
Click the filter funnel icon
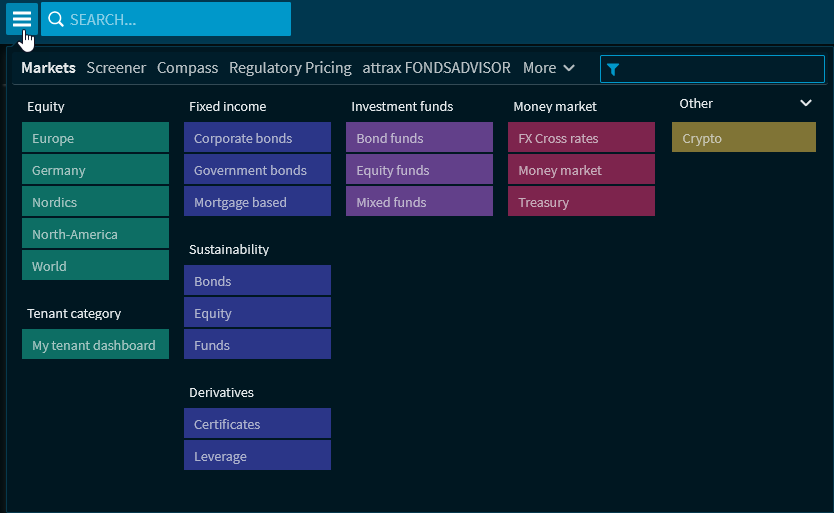coord(614,69)
